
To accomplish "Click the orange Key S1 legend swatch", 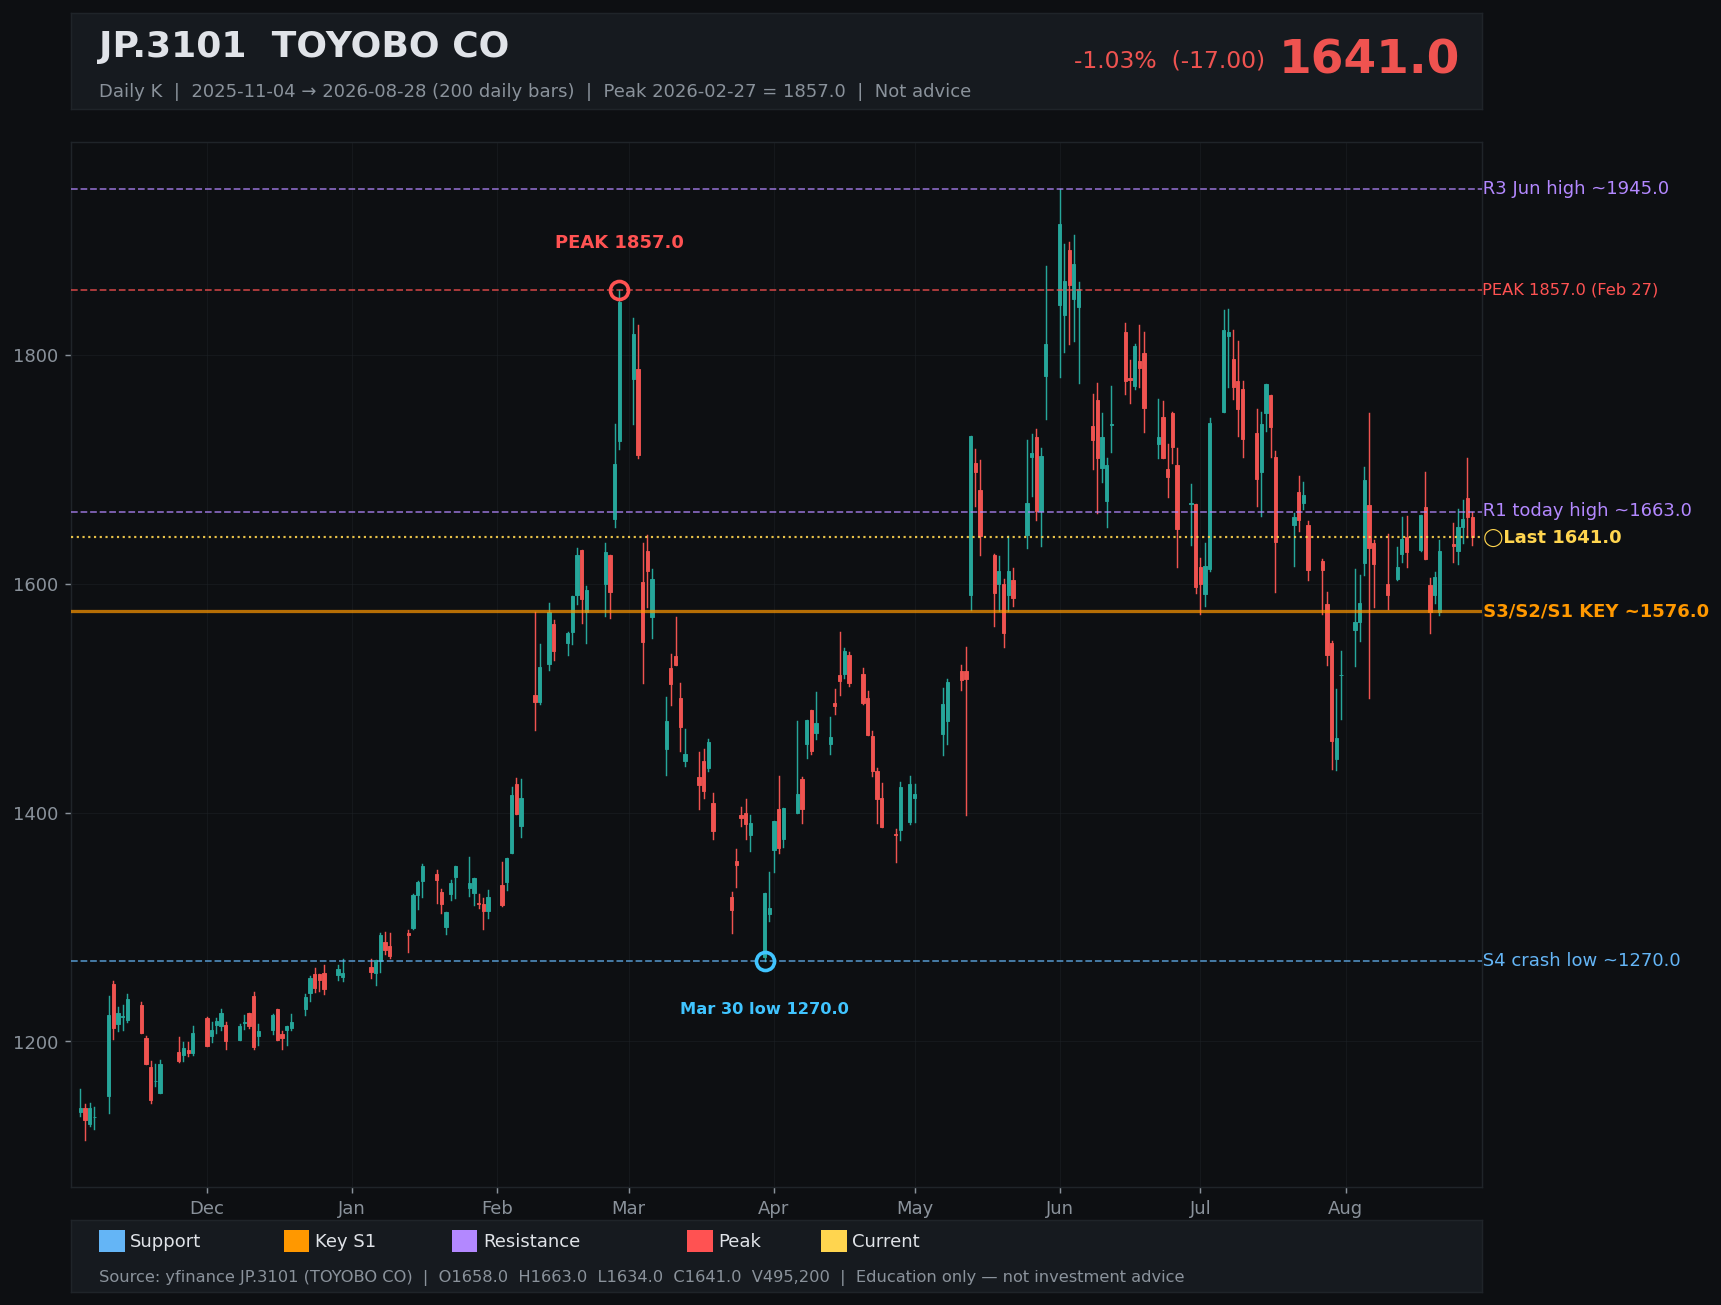I will coord(297,1241).
